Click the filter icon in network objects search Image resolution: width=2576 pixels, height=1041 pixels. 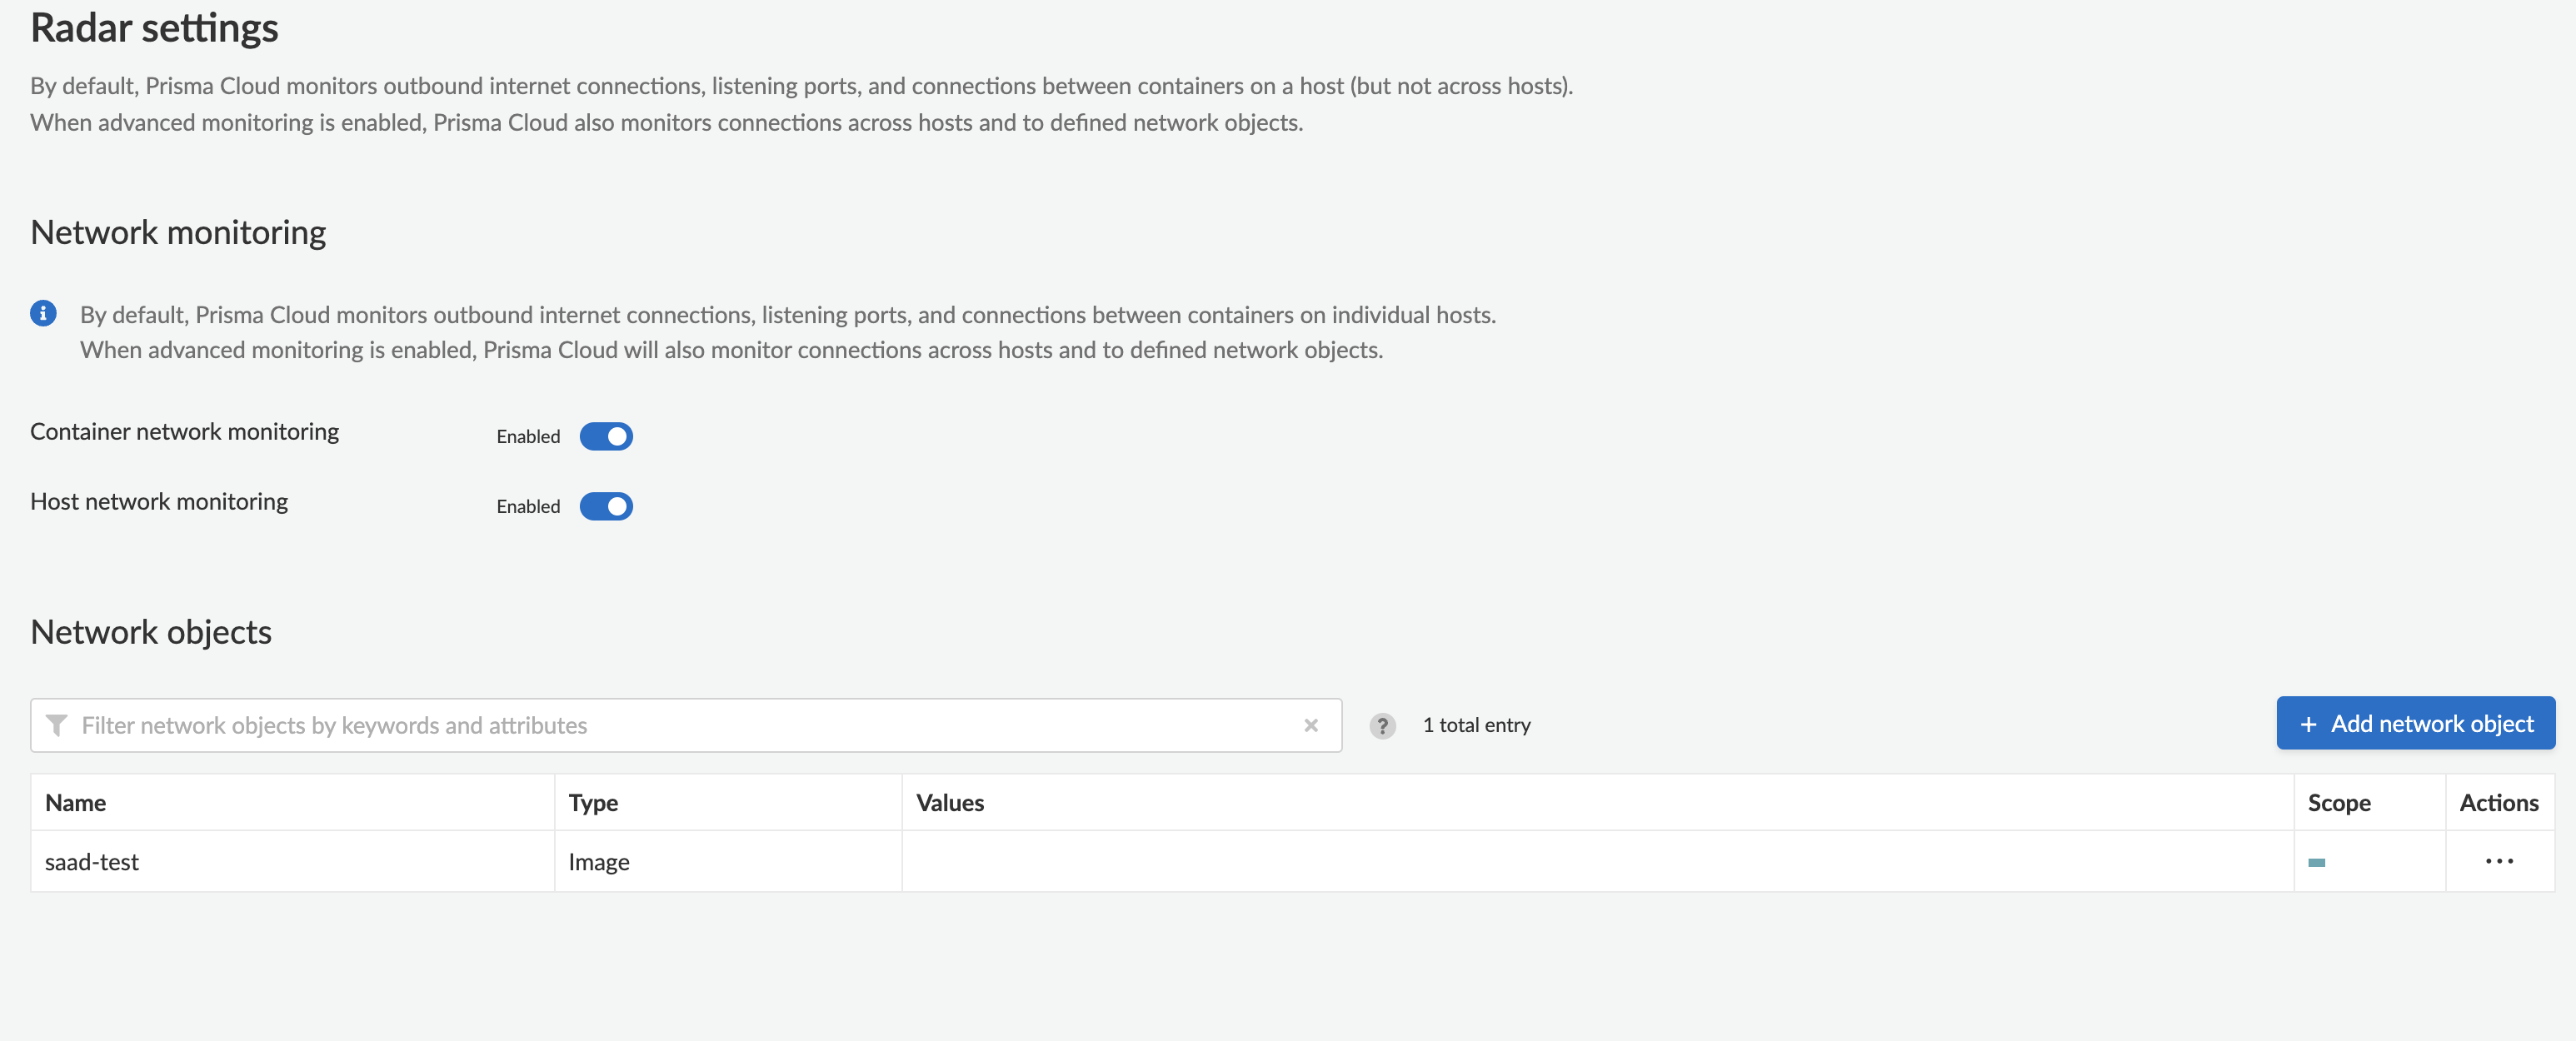[54, 724]
